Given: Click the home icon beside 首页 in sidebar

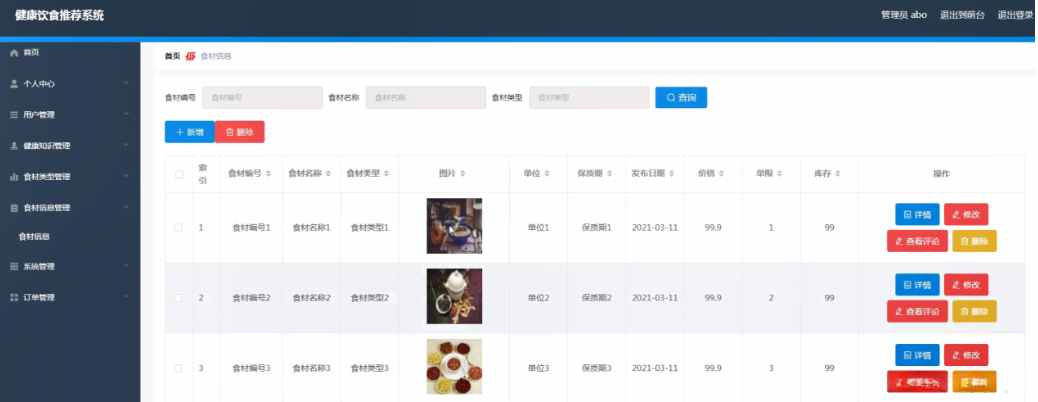Looking at the screenshot, I should tap(14, 52).
